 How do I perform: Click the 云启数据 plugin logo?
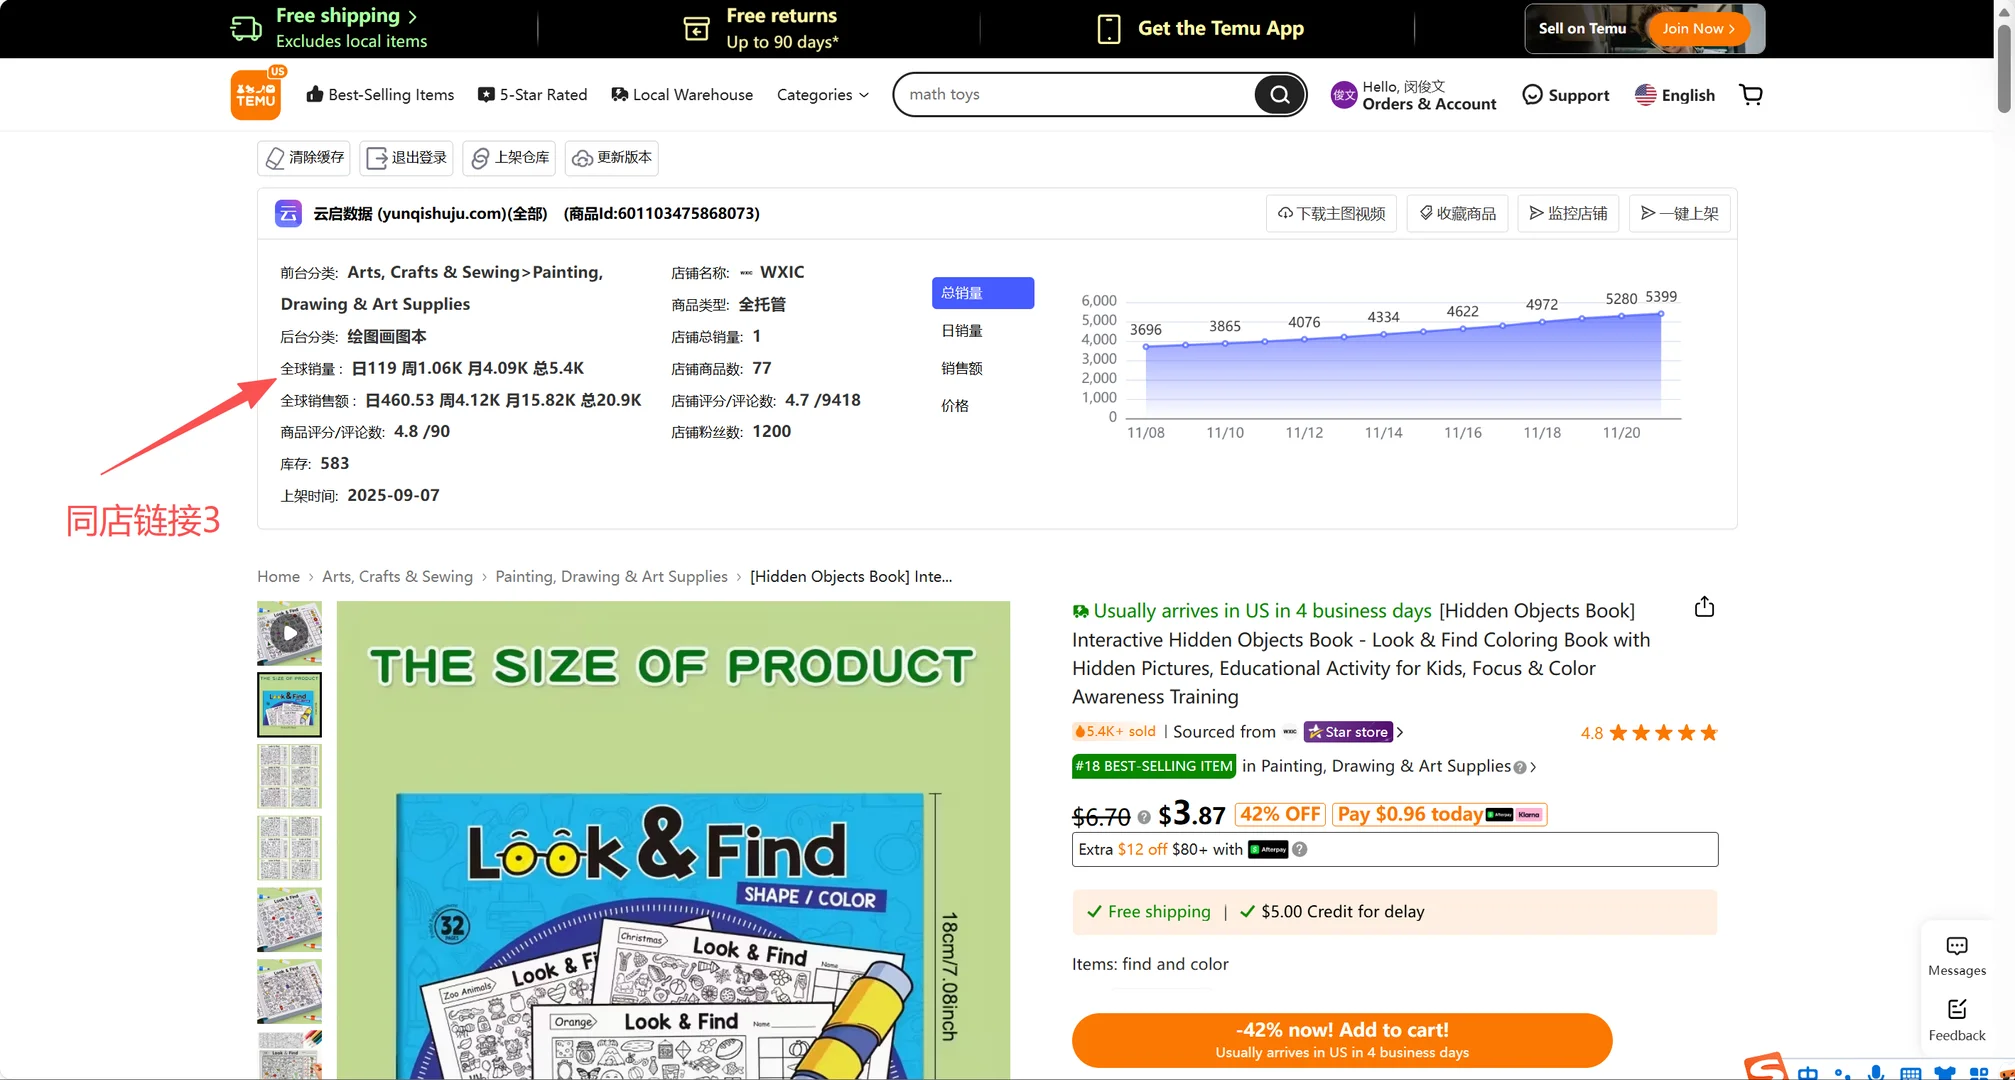(288, 213)
